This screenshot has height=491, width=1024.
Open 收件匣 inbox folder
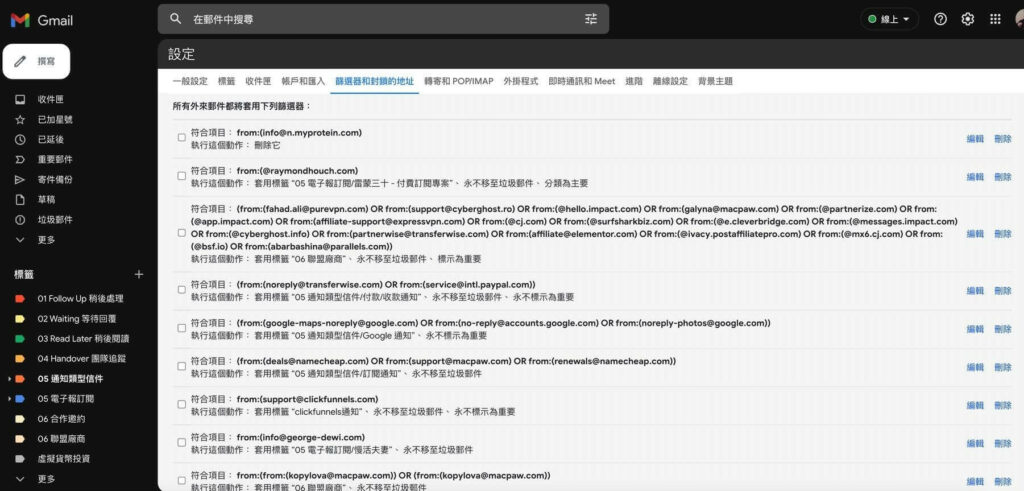50,99
